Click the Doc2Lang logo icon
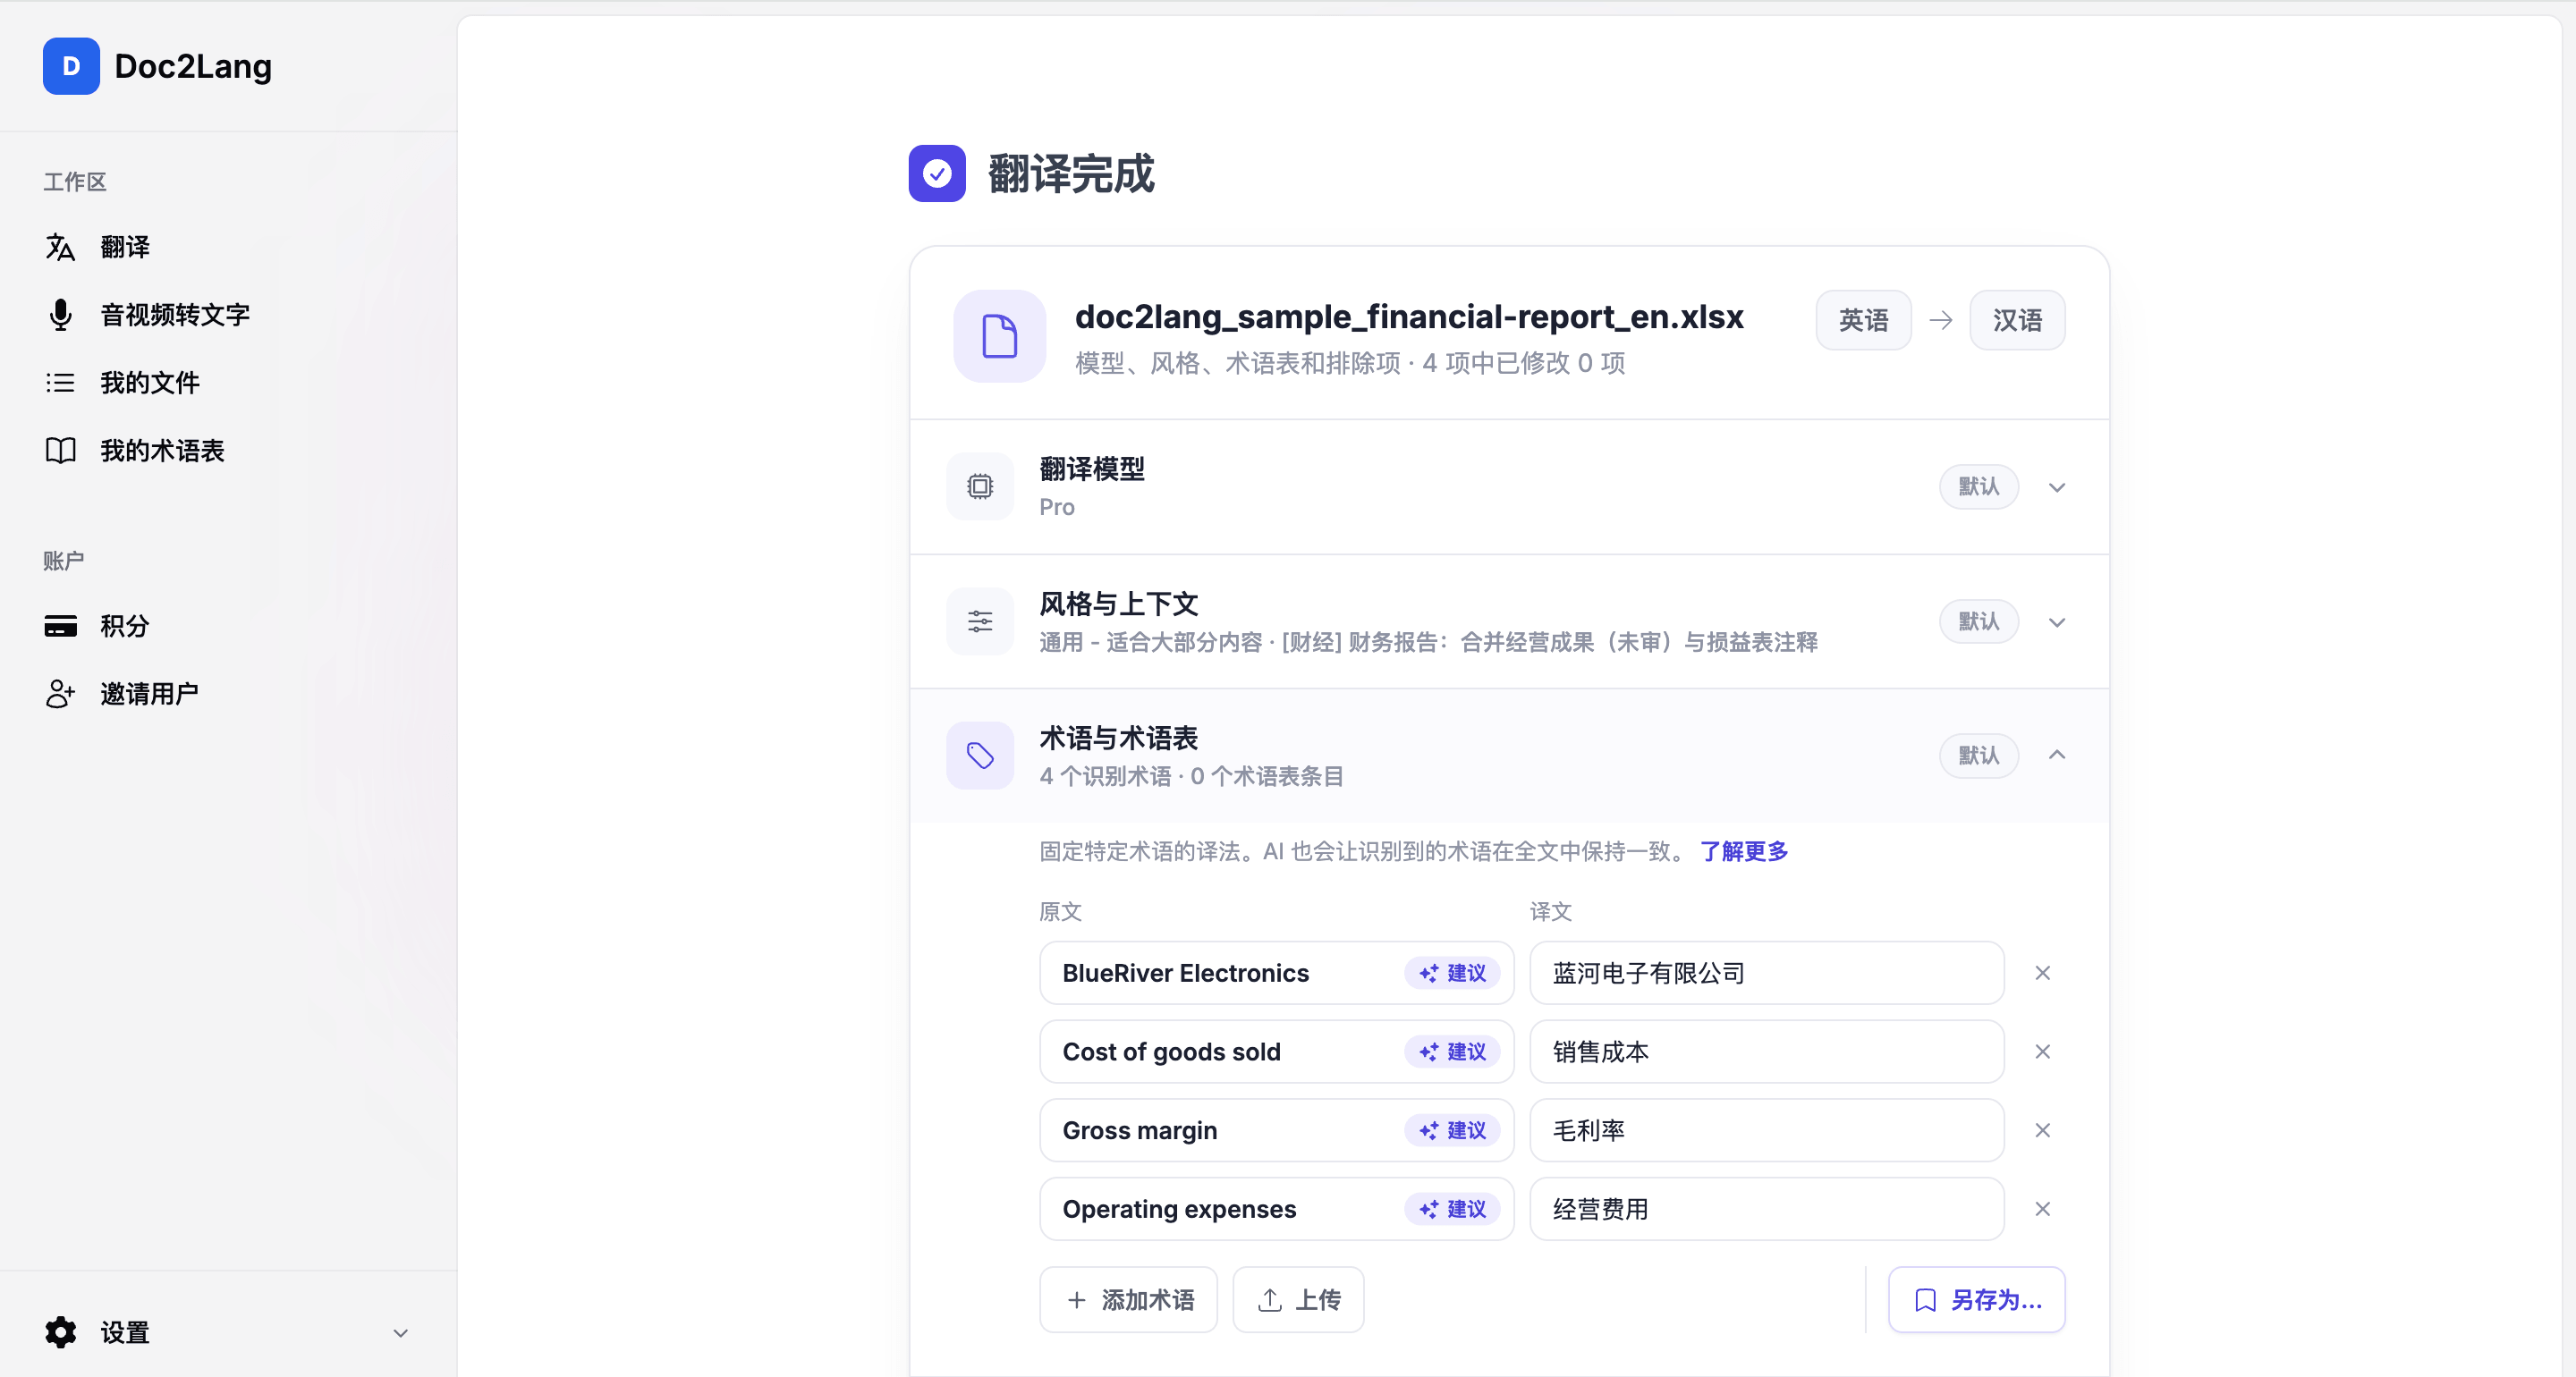2576x1377 pixels. tap(71, 66)
